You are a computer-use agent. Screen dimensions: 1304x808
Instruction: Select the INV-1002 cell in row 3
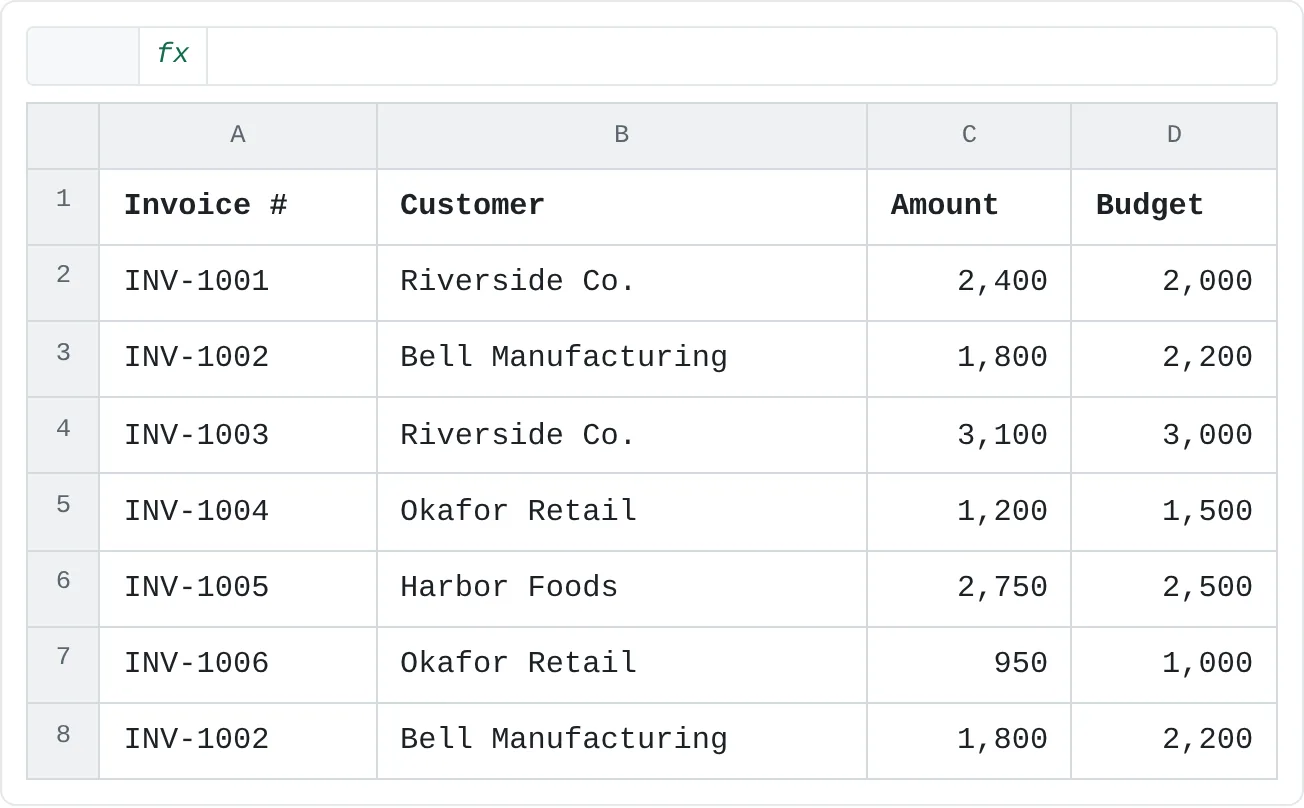238,359
